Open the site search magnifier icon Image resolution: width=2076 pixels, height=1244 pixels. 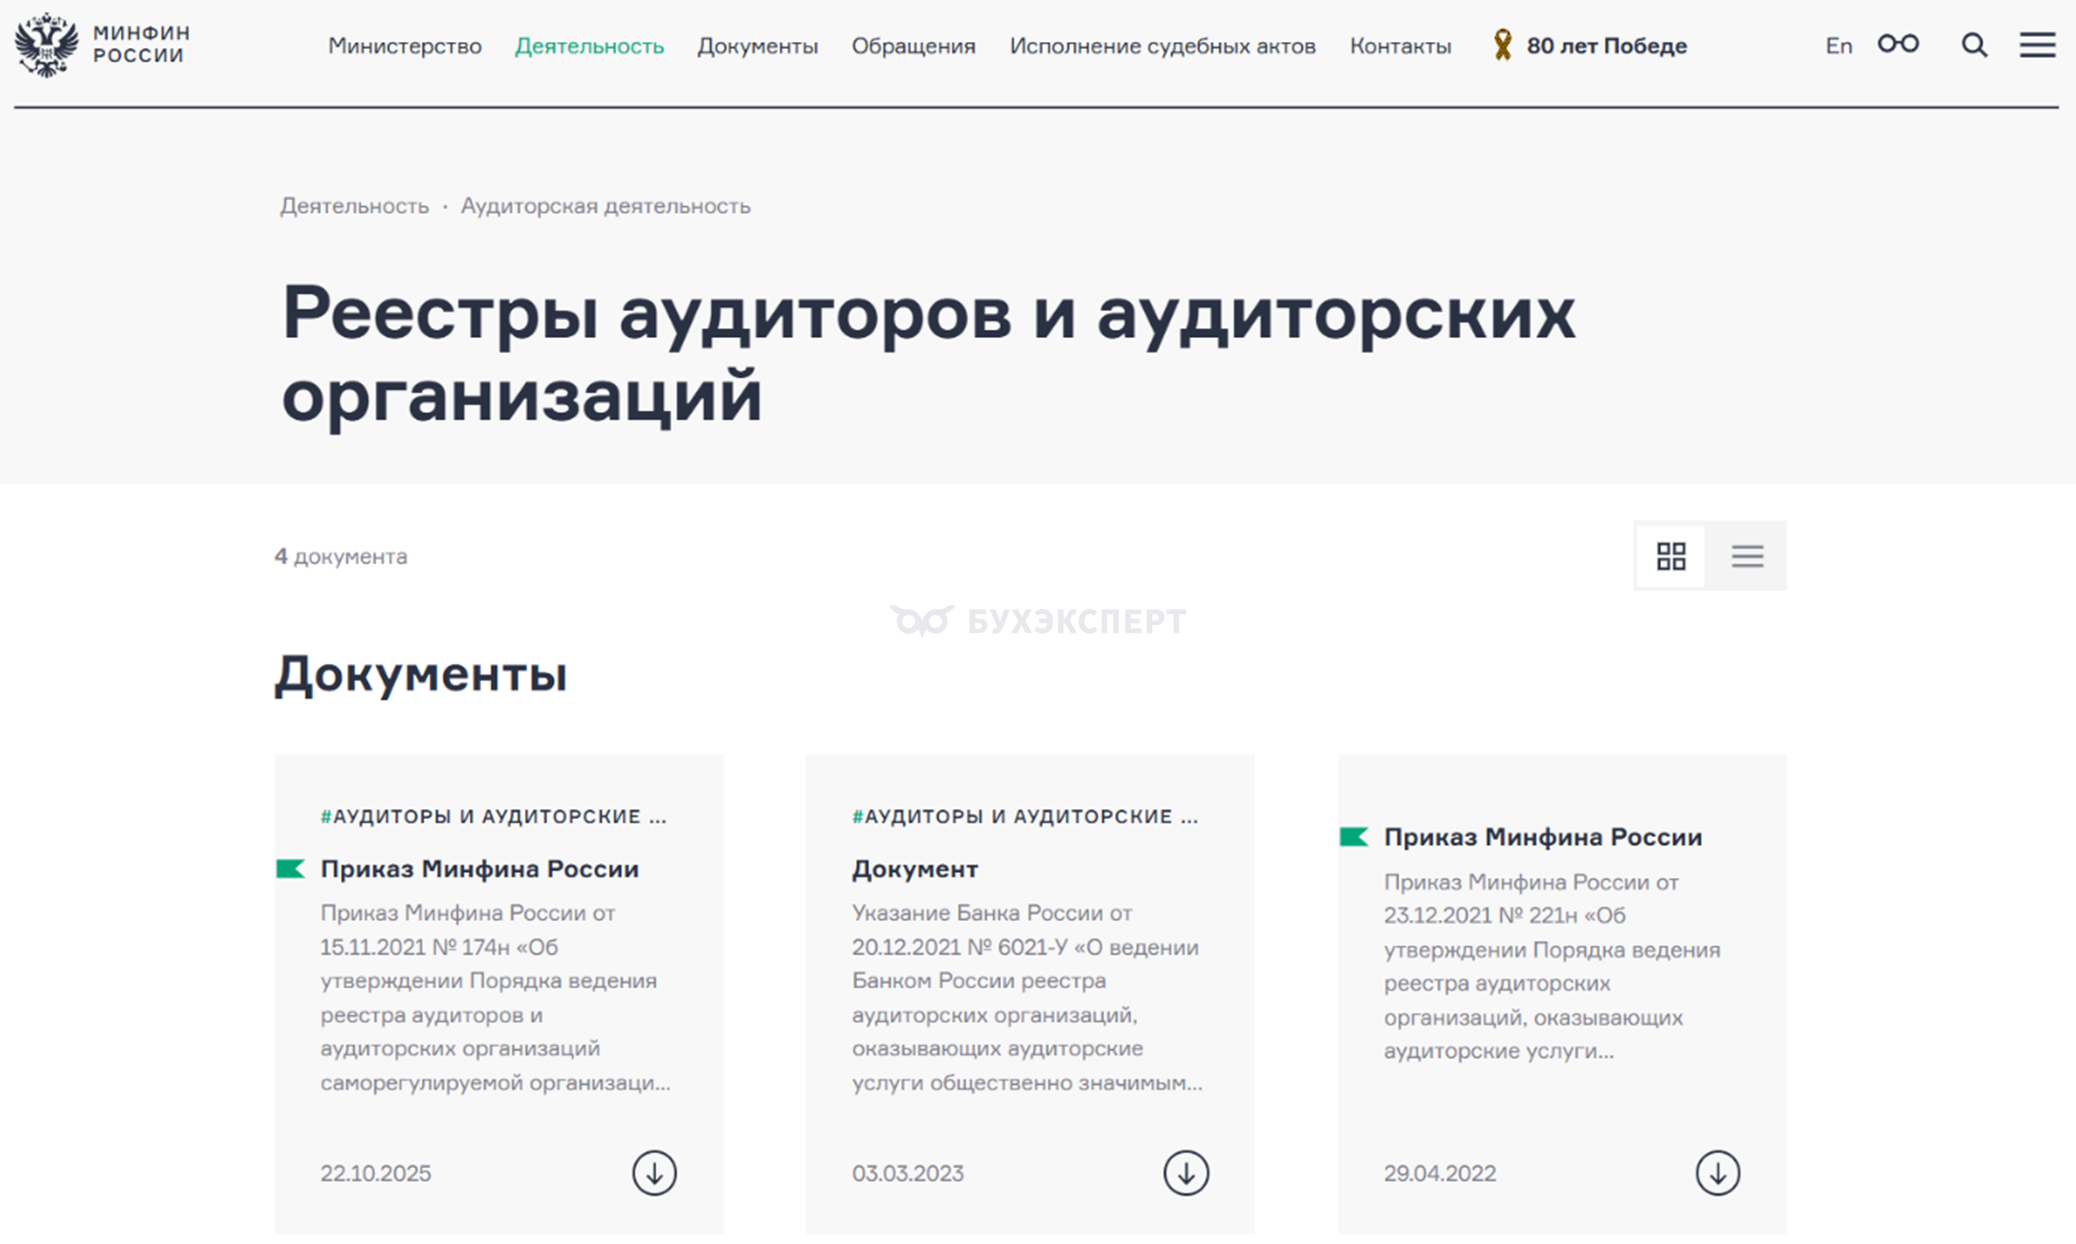point(1973,45)
